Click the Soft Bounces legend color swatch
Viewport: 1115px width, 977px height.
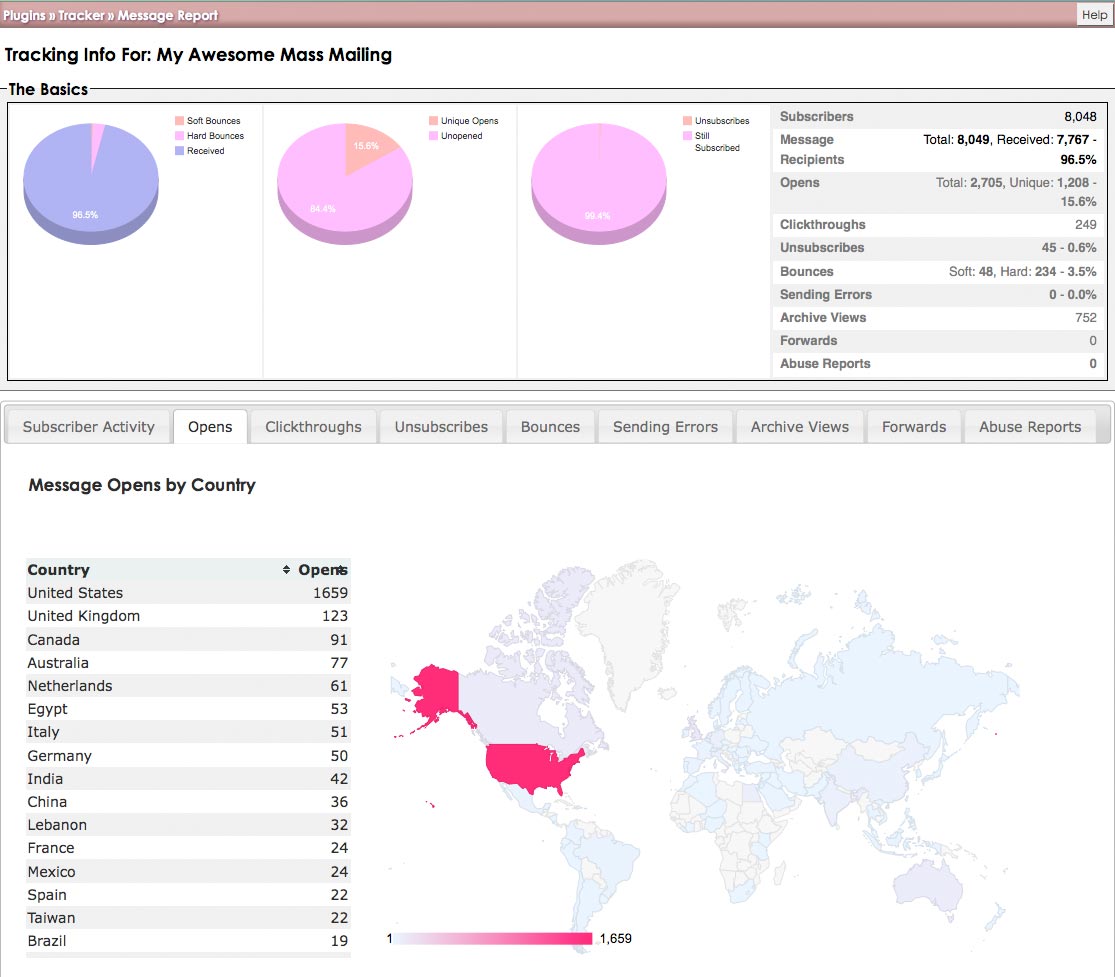179,121
